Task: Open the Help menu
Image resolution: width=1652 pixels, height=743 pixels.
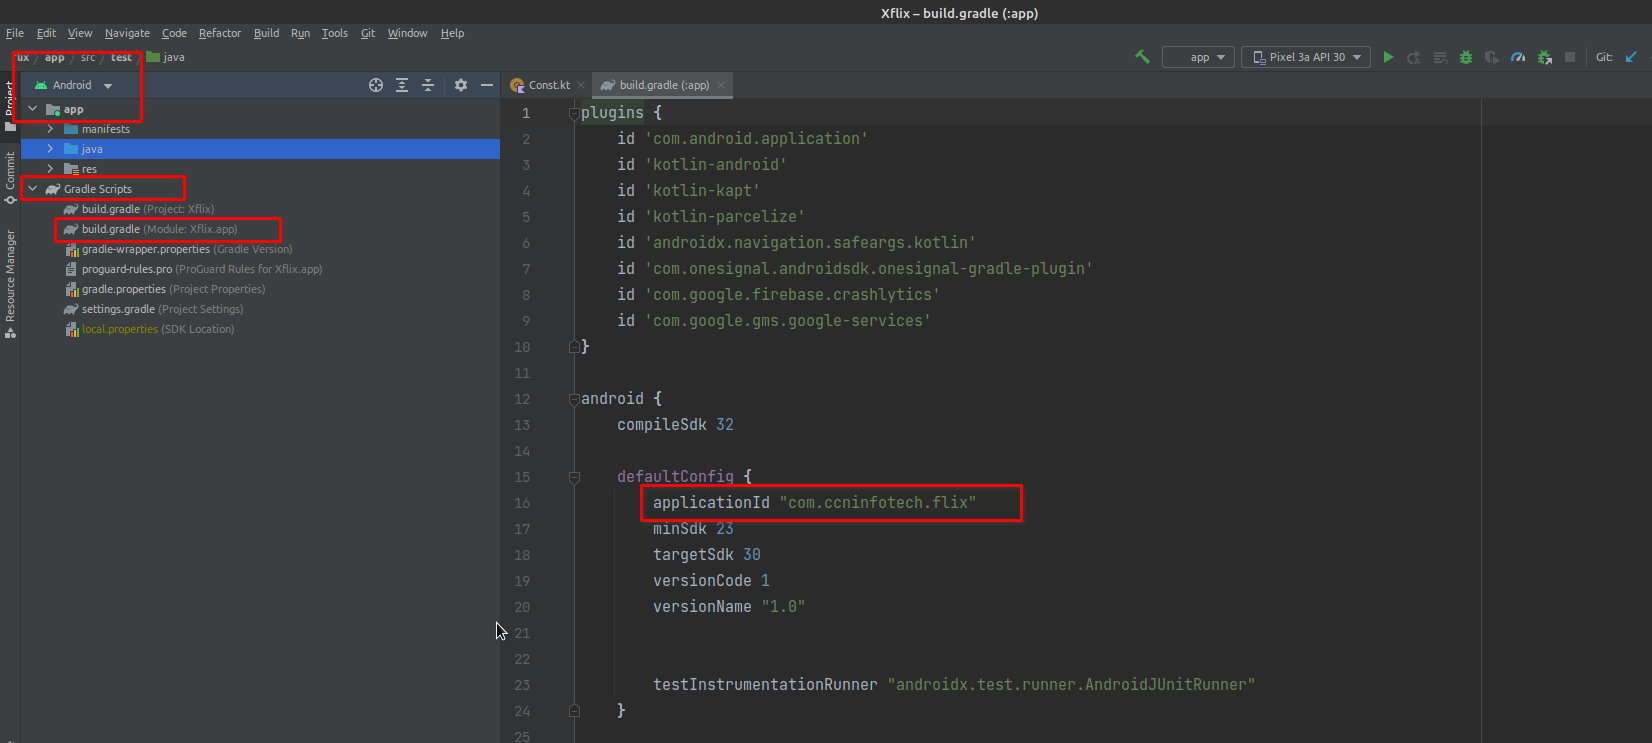Action: (452, 33)
